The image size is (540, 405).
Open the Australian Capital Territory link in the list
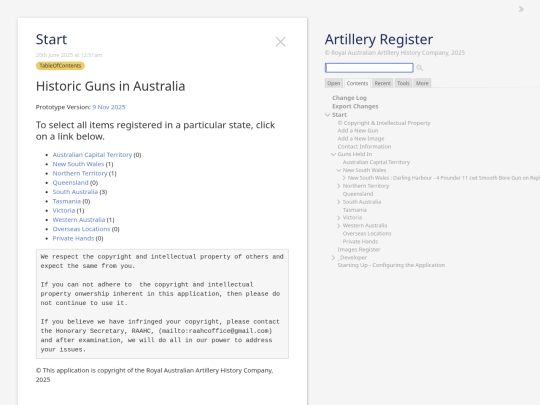click(x=92, y=155)
